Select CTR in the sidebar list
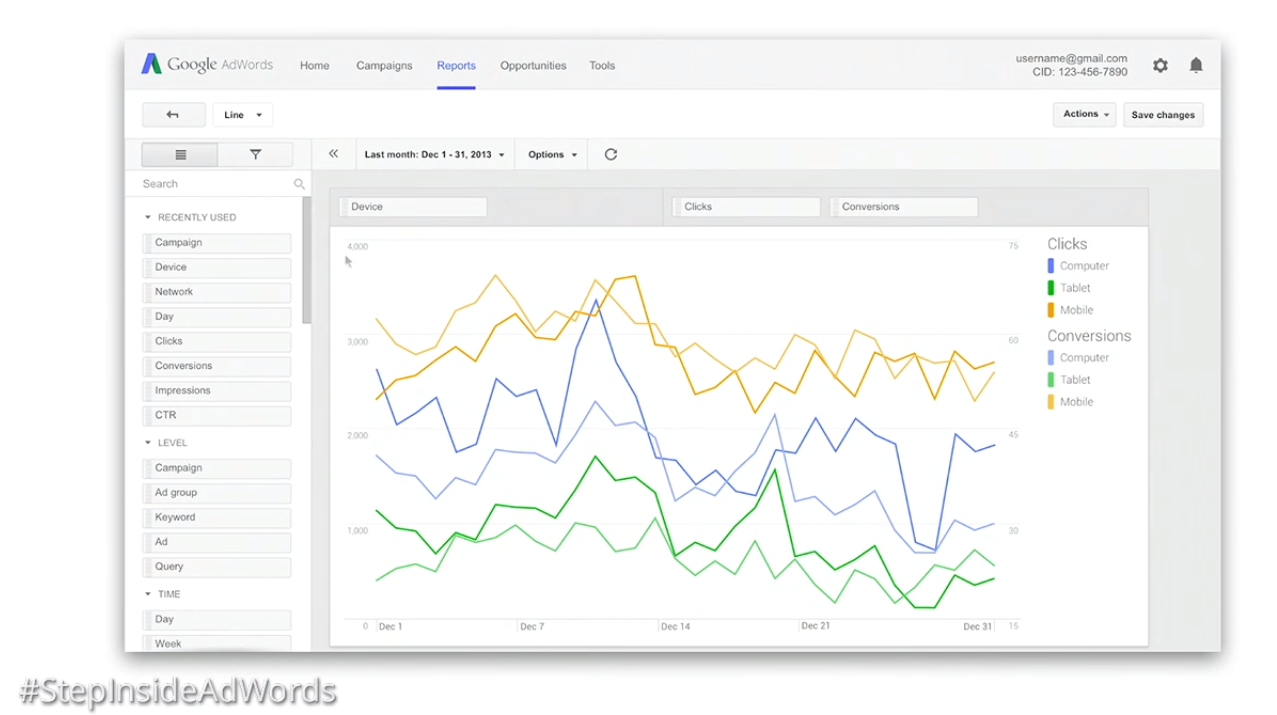 point(217,416)
